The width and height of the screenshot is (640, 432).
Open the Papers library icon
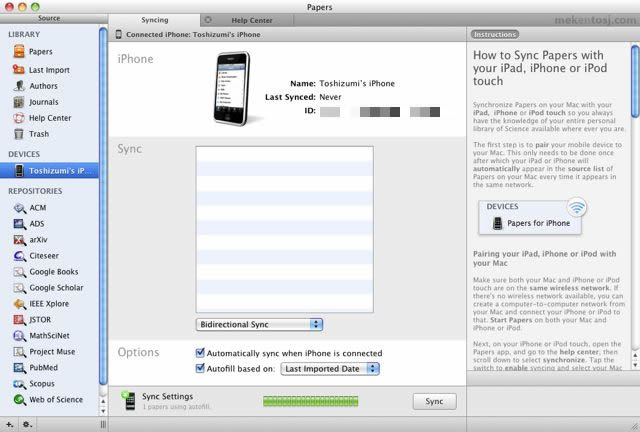pyautogui.click(x=19, y=51)
